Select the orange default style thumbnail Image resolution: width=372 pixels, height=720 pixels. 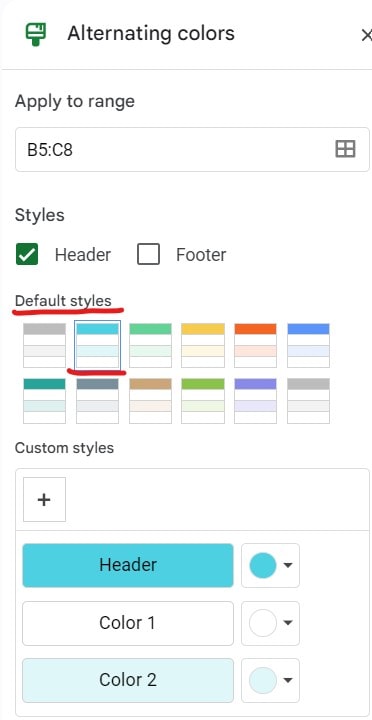255,345
